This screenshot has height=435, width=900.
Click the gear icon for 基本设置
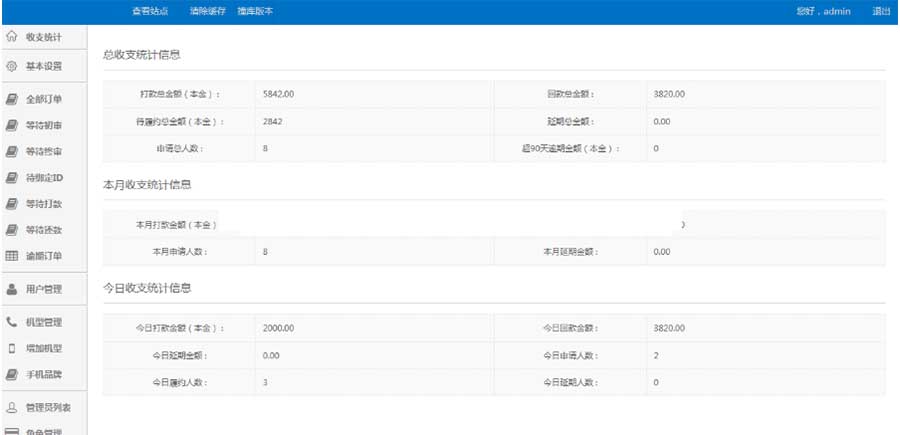12,66
